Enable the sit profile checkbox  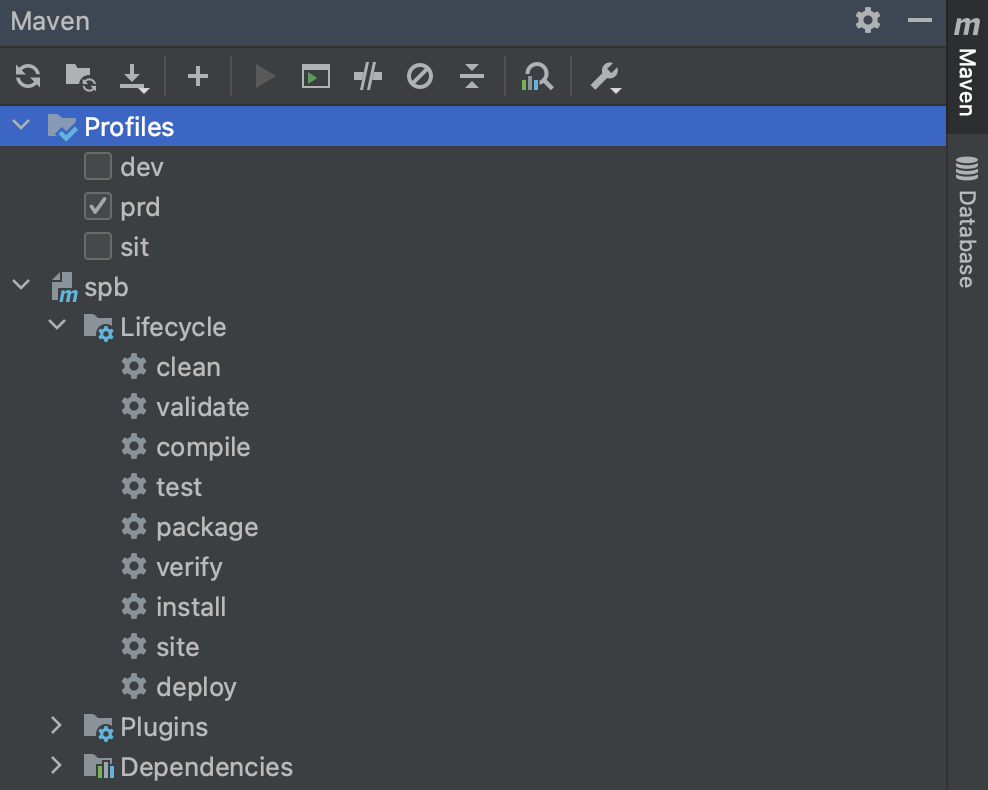pyautogui.click(x=98, y=246)
